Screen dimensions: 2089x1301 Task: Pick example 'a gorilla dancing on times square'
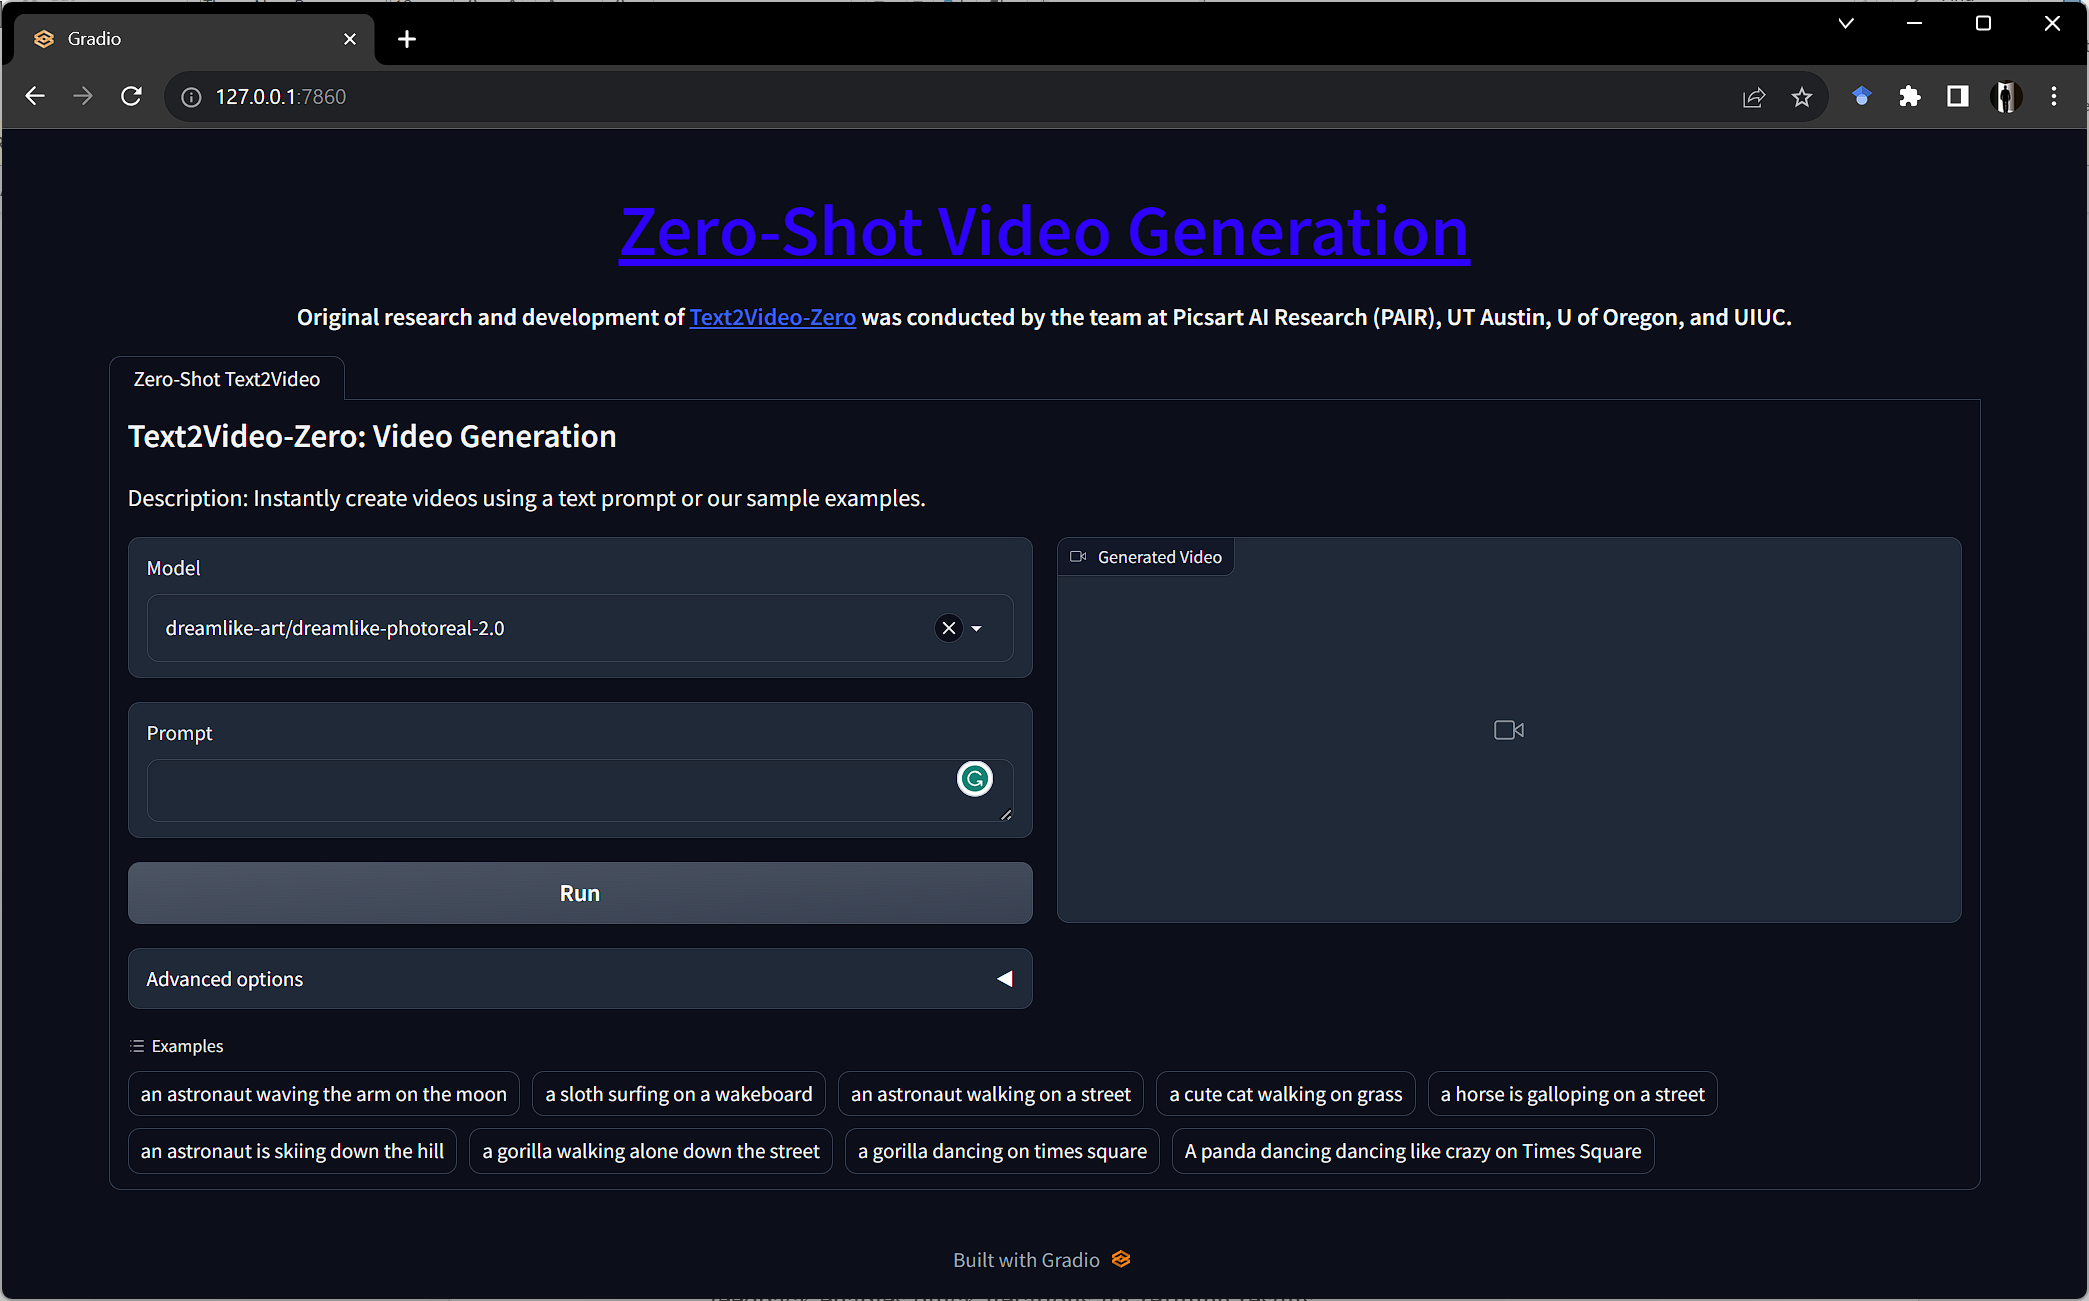click(1002, 1151)
